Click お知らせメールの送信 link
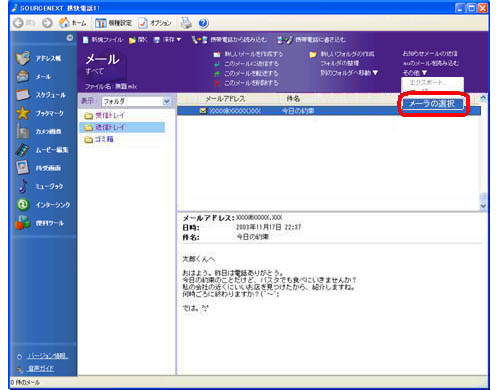Screen dimensions: 500x390 tap(430, 54)
